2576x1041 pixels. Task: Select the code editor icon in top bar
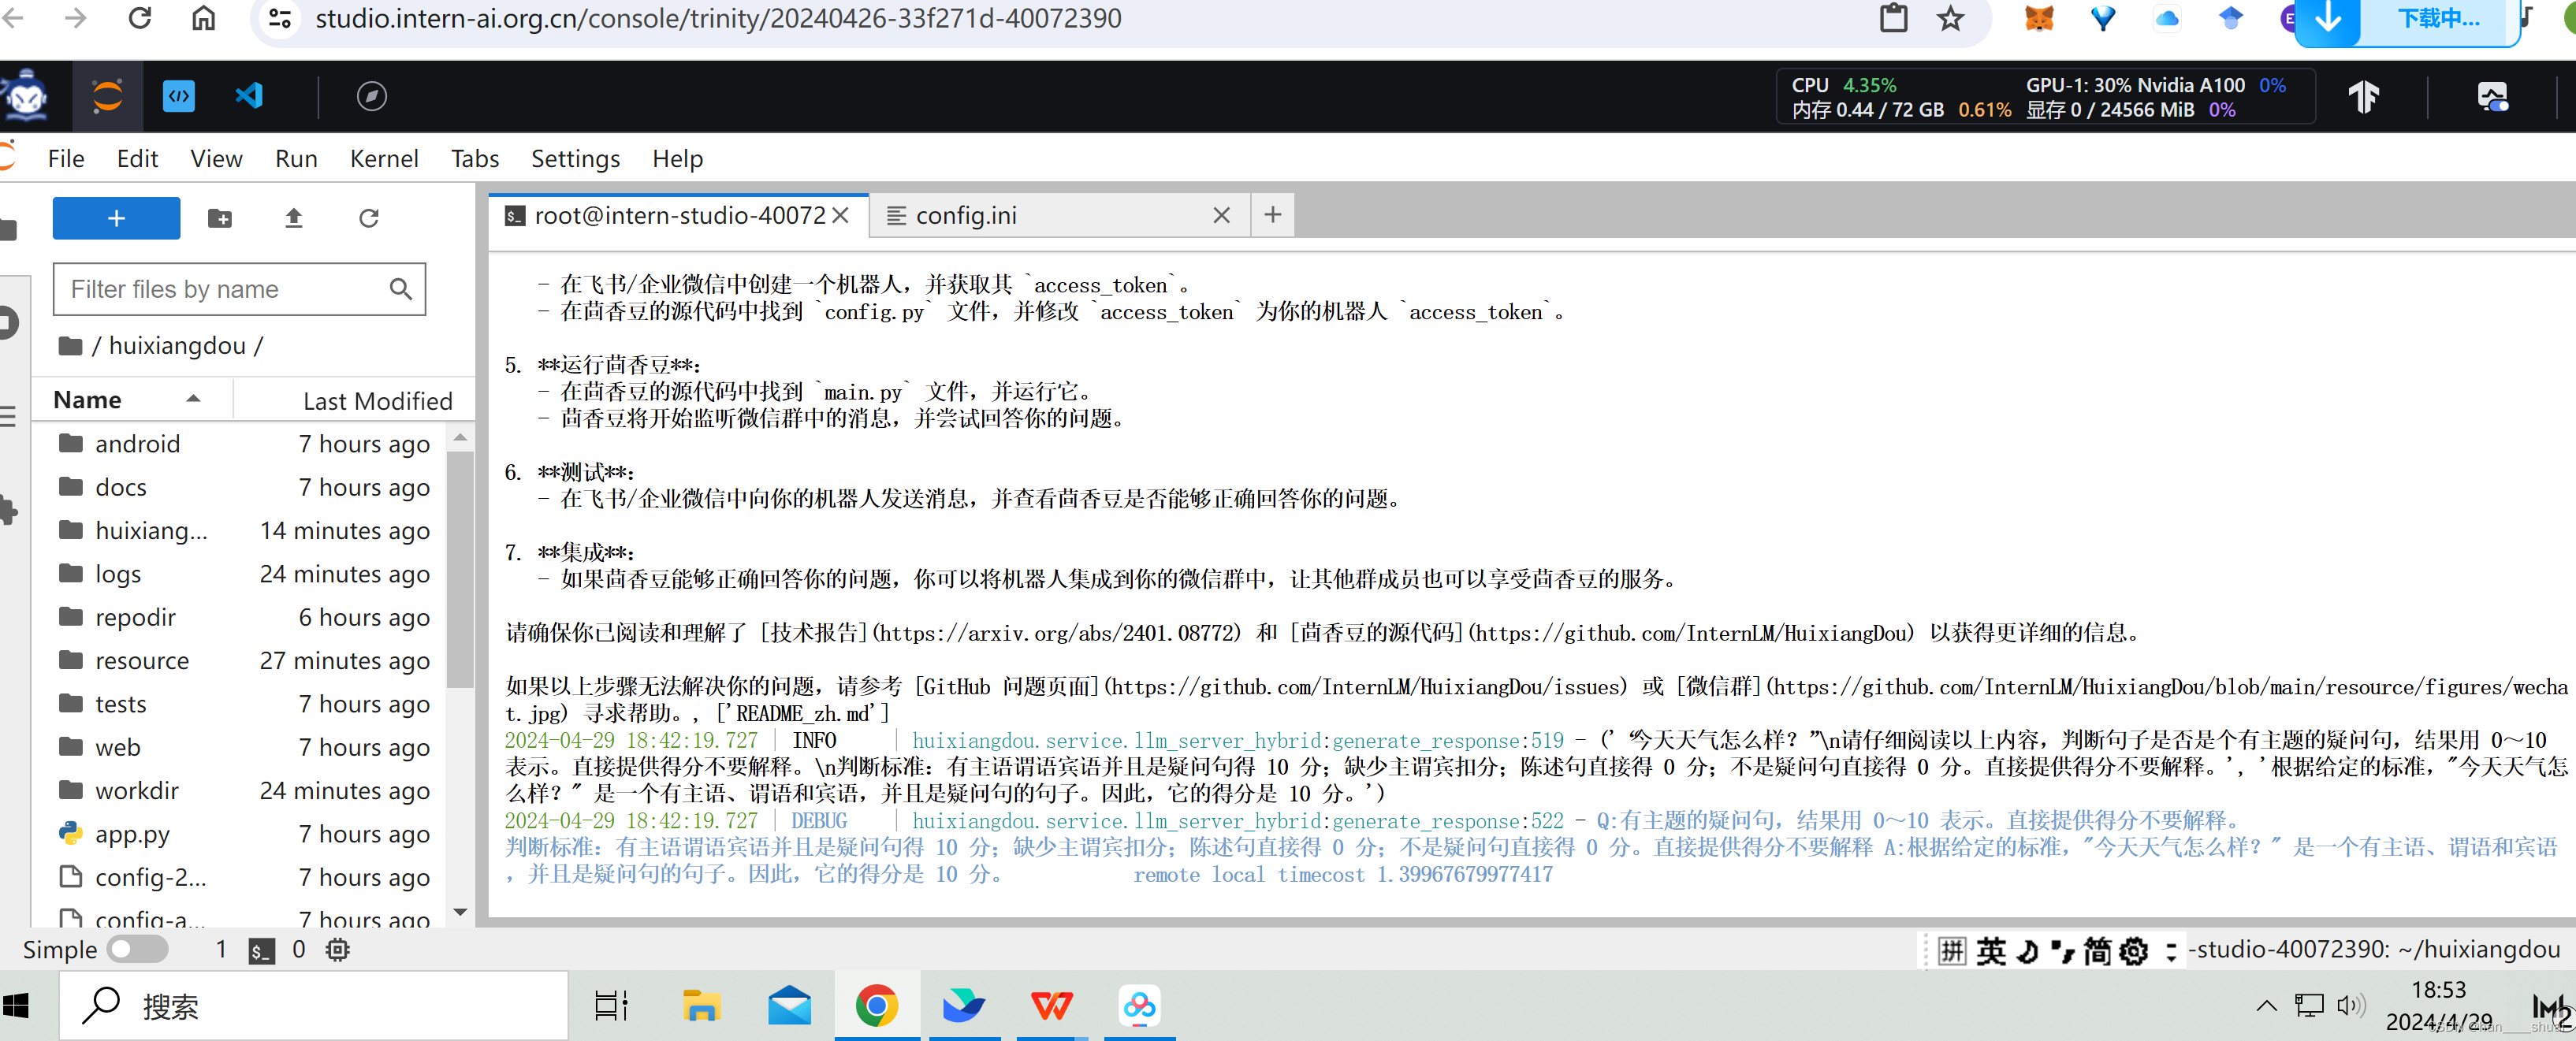click(179, 96)
